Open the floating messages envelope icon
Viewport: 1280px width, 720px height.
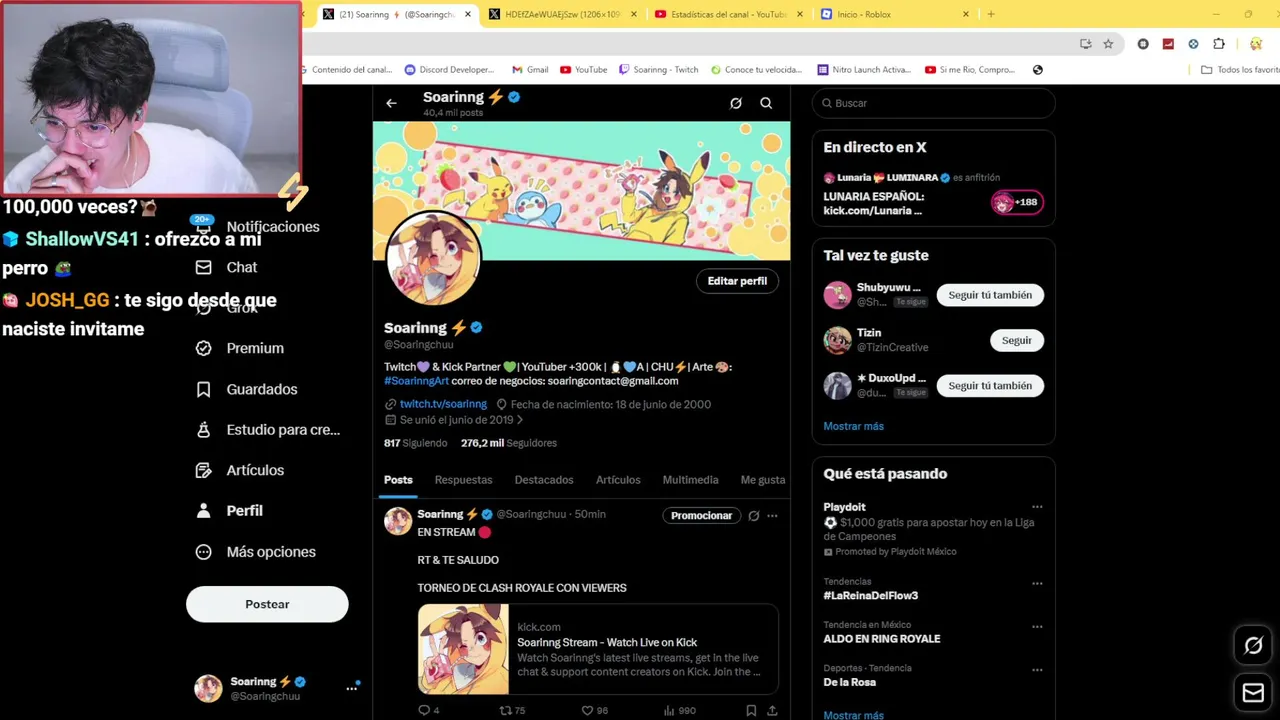click(1253, 692)
